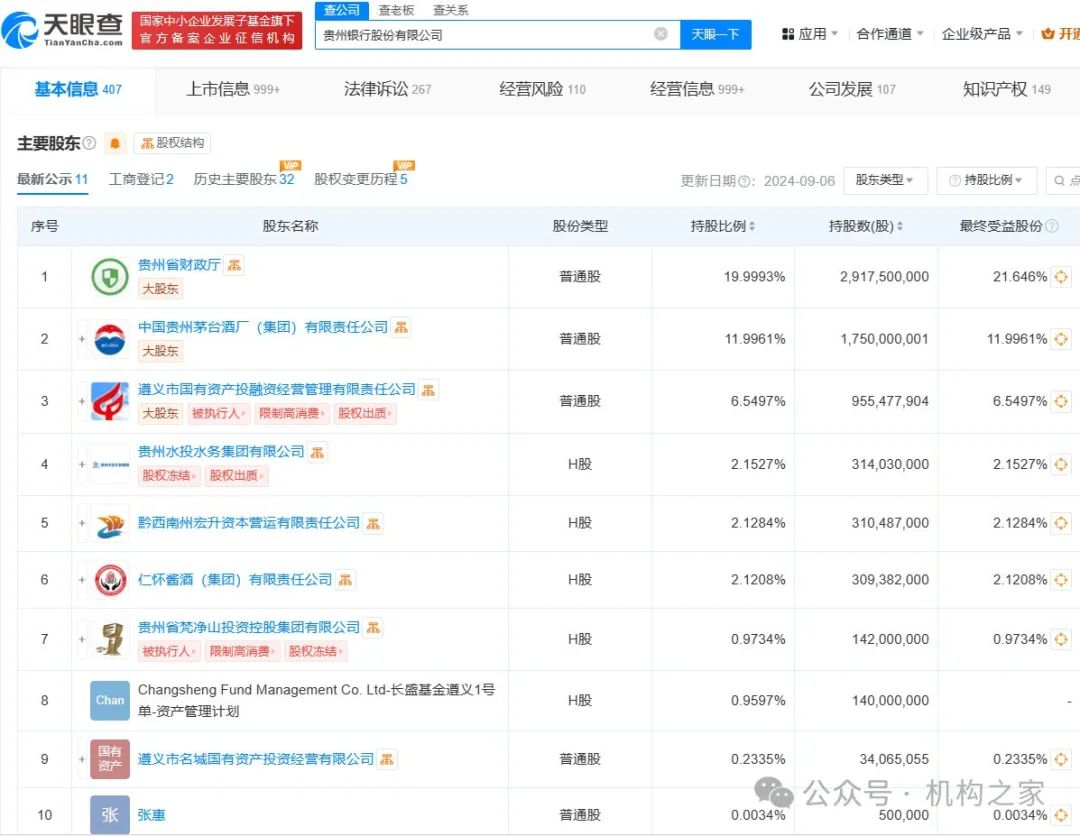Click the beneficial share icon in 遵义市名城 row

coord(1061,759)
